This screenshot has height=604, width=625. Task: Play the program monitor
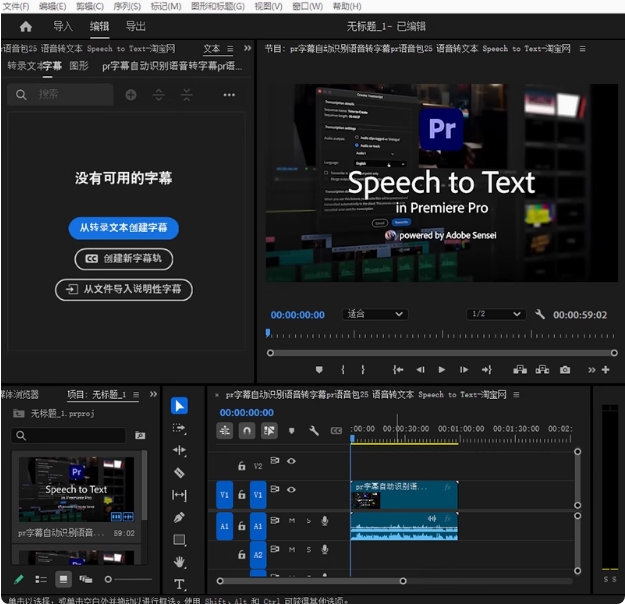tap(442, 370)
